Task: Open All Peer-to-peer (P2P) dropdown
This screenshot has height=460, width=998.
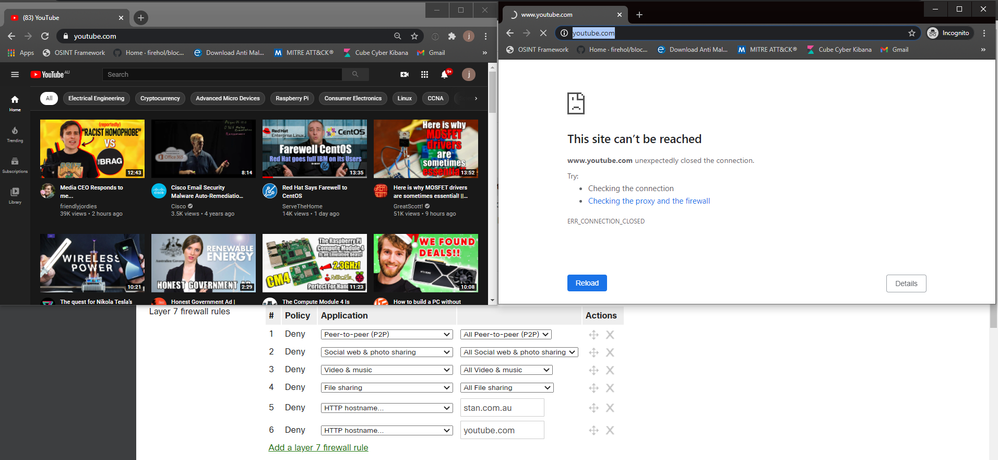Action: pyautogui.click(x=506, y=334)
